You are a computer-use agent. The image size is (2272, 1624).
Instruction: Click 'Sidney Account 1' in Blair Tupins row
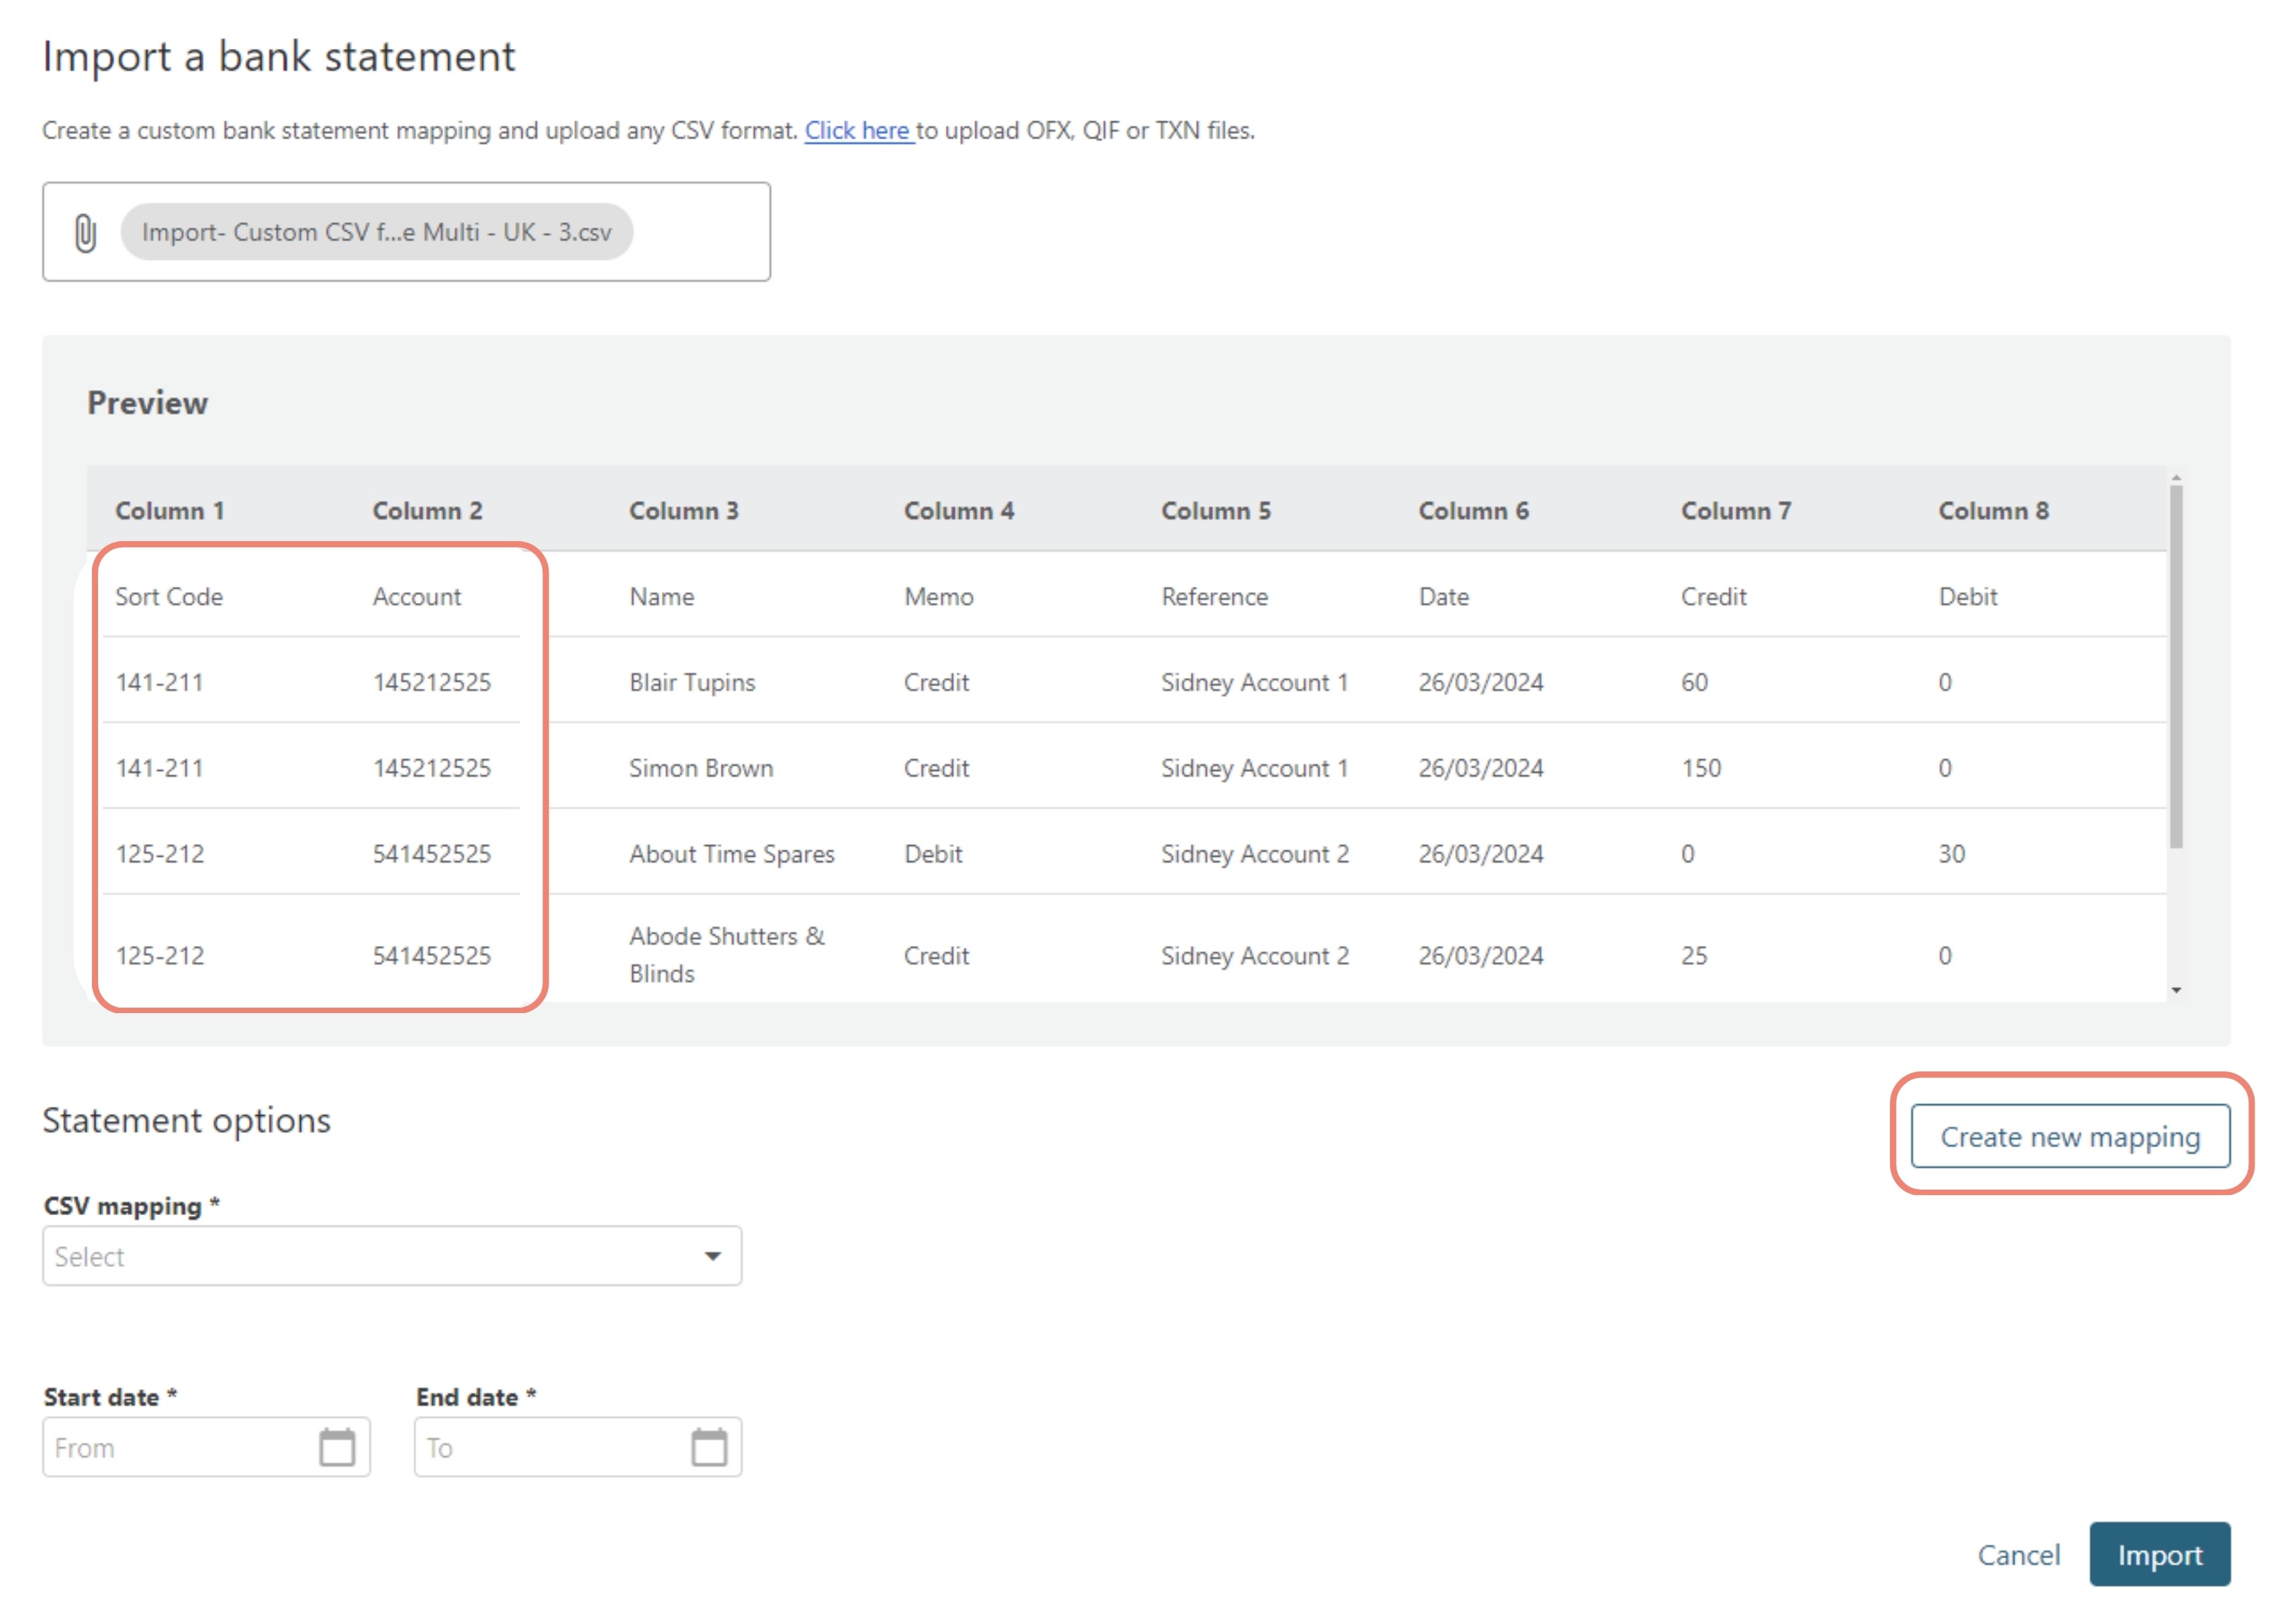pos(1255,683)
